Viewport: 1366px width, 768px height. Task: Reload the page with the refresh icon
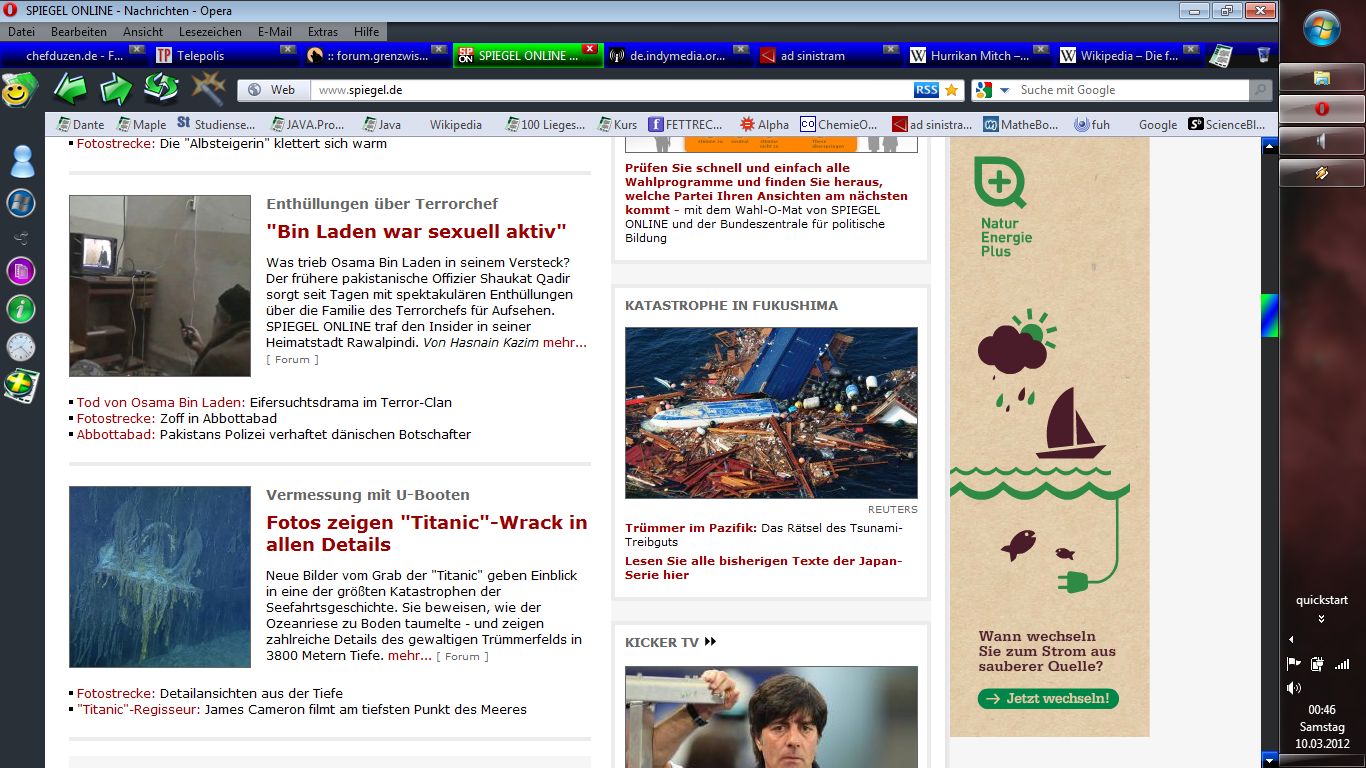pyautogui.click(x=161, y=89)
